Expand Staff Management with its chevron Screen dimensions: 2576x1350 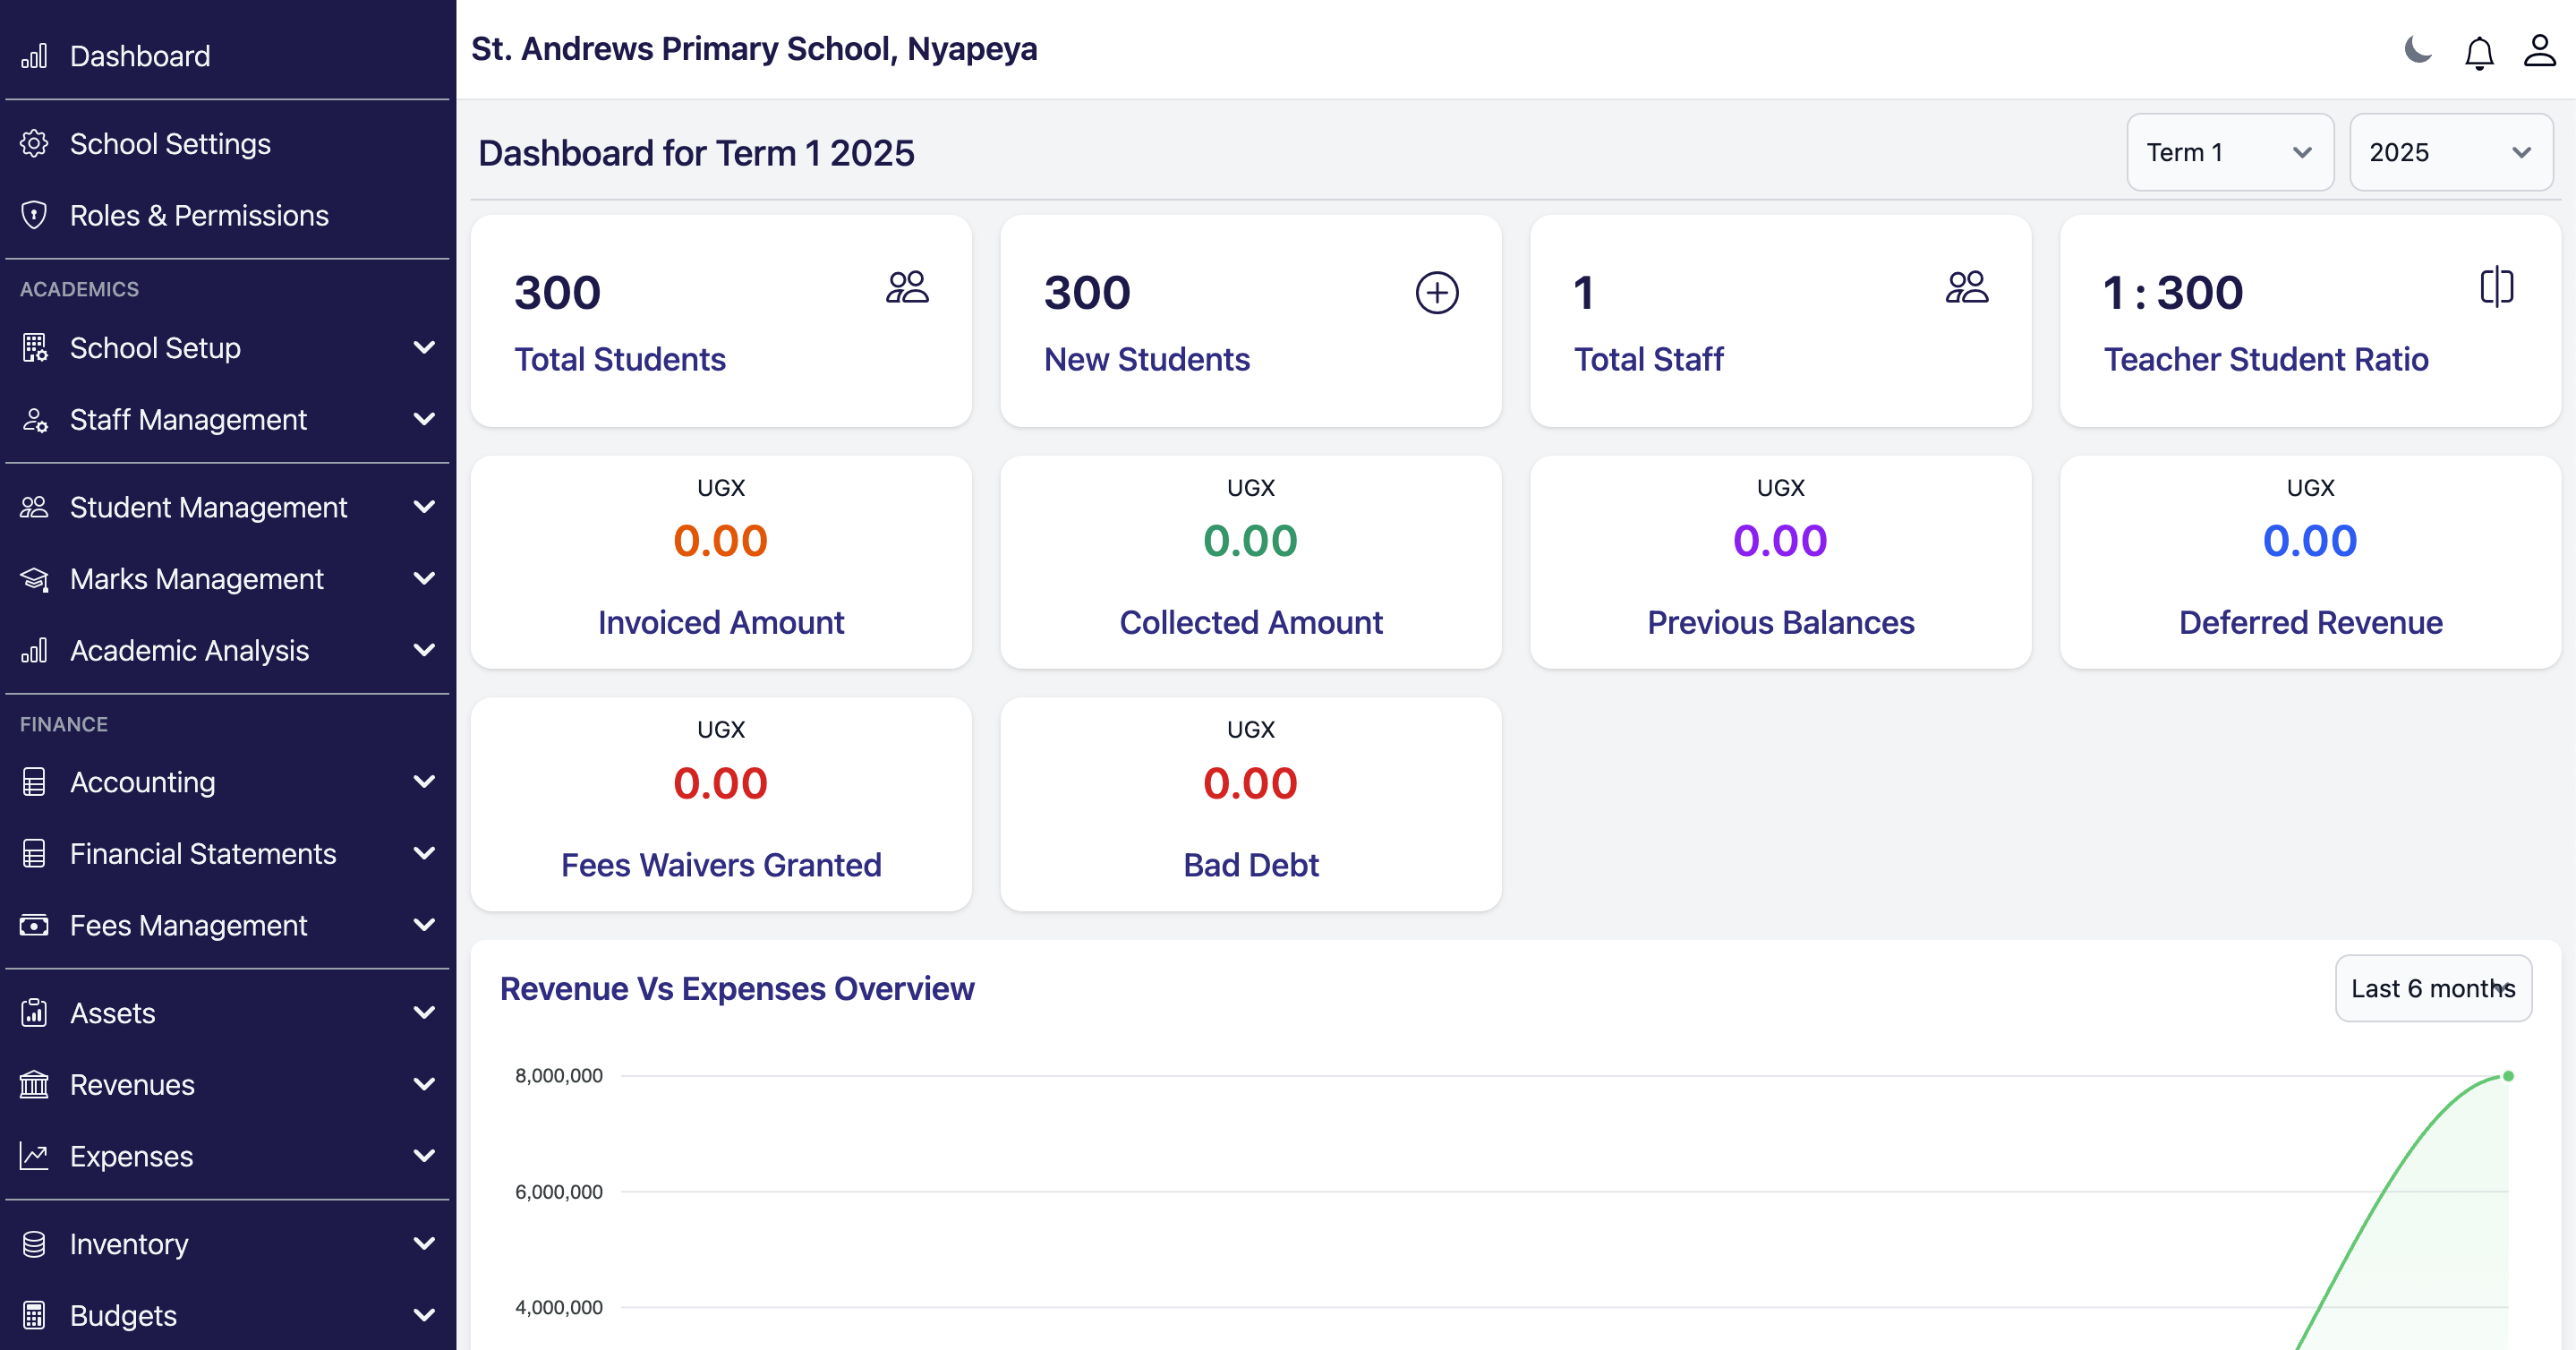click(x=424, y=420)
